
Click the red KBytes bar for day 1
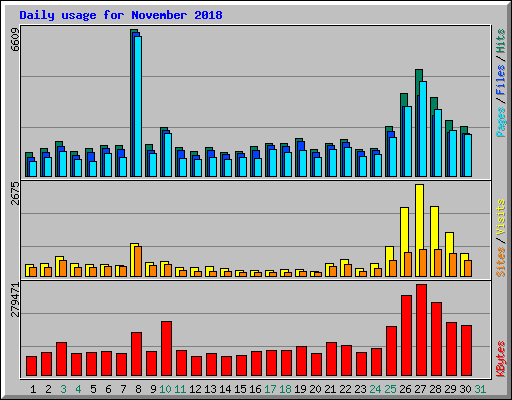click(31, 366)
